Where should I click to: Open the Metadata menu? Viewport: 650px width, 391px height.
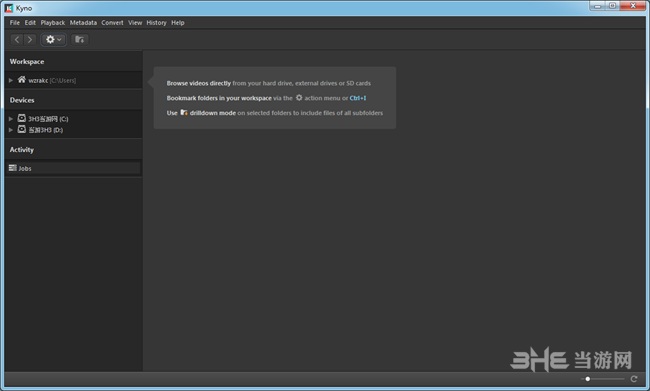[x=83, y=23]
